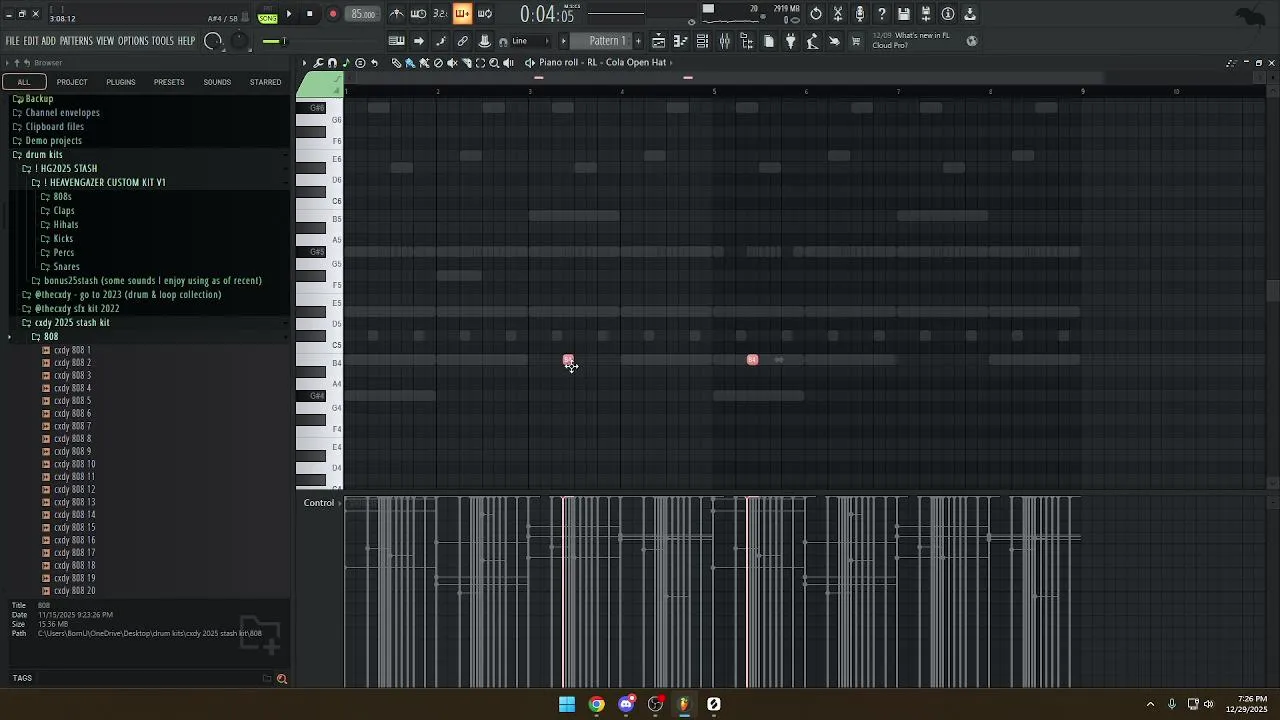Open the help question mark icon
The image size is (1280, 720).
(882, 14)
